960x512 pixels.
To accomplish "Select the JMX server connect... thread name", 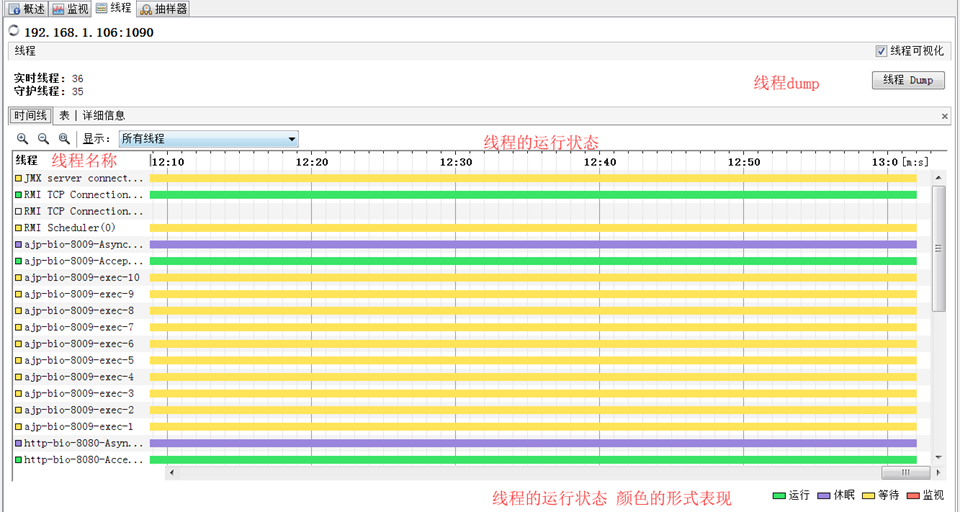I will coord(83,178).
